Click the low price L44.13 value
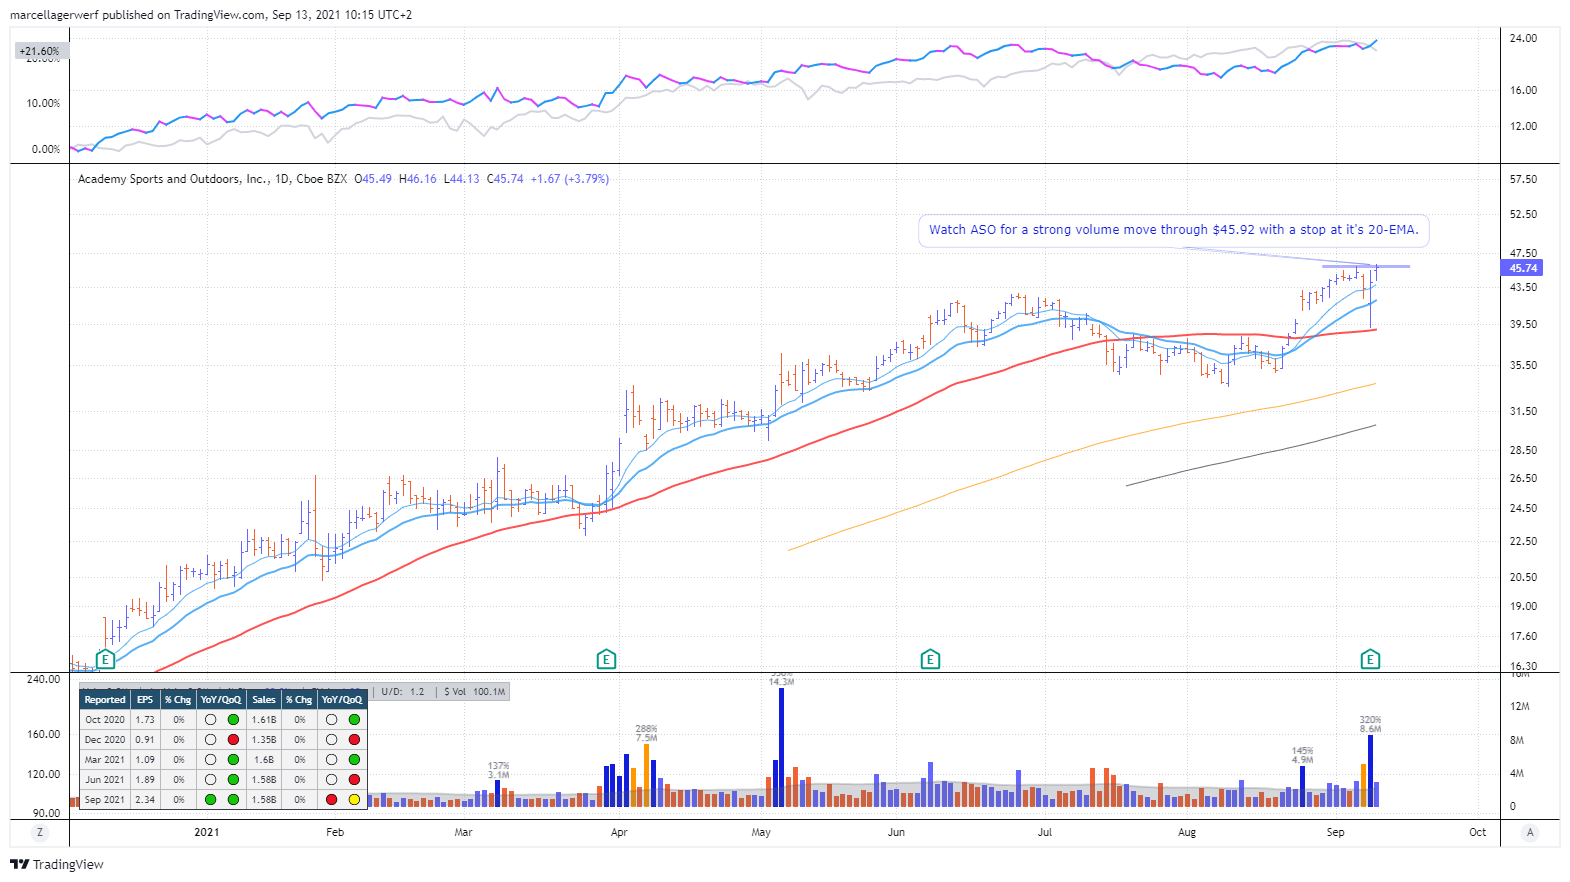The height and width of the screenshot is (882, 1570). point(461,179)
